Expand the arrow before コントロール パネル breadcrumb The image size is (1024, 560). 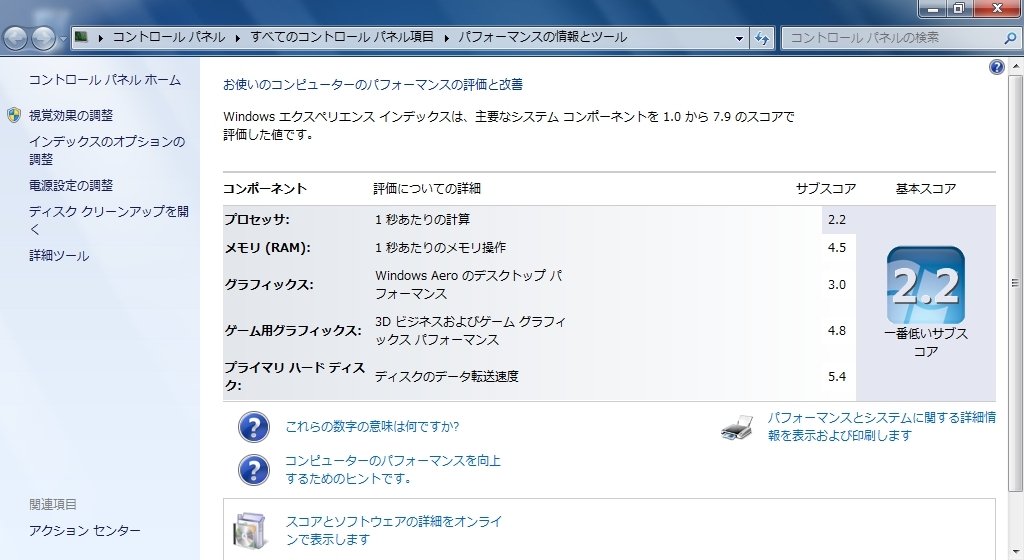[101, 38]
